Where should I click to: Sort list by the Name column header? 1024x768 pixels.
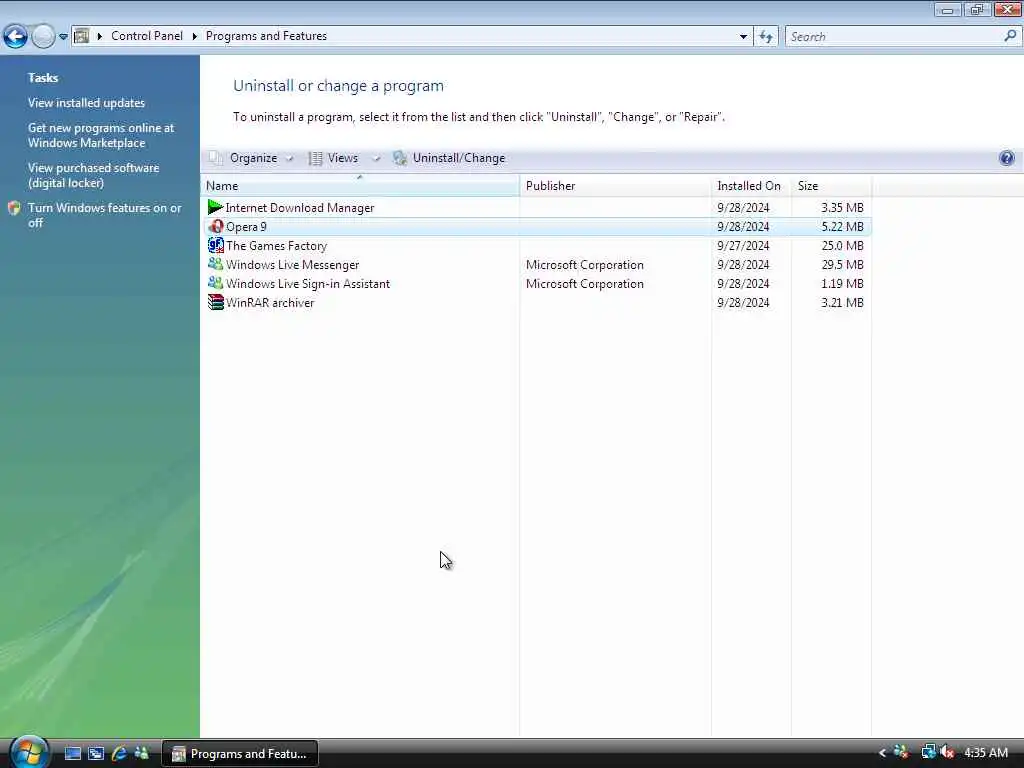pyautogui.click(x=360, y=185)
